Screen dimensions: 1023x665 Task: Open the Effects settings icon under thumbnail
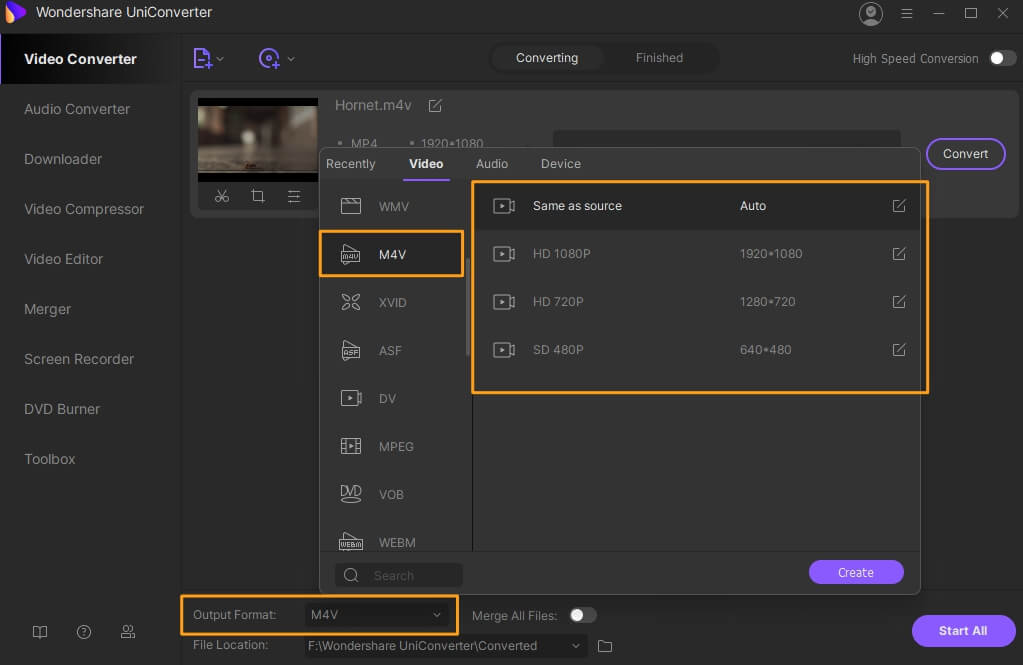tap(294, 196)
